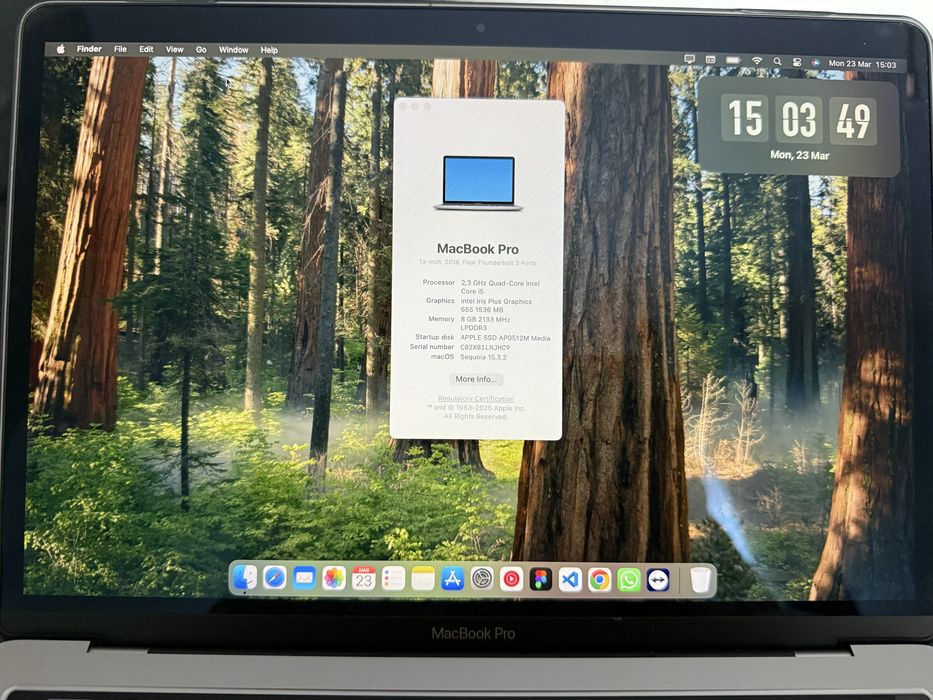Open the Notes app in Dock

(423, 579)
